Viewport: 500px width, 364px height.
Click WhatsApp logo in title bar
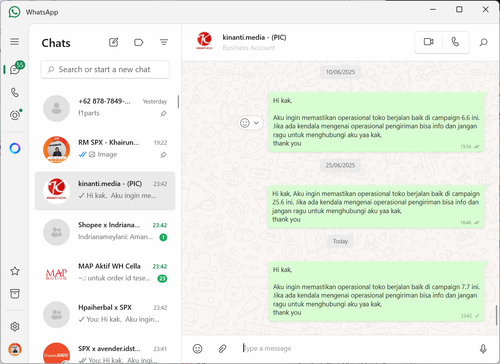pos(14,12)
